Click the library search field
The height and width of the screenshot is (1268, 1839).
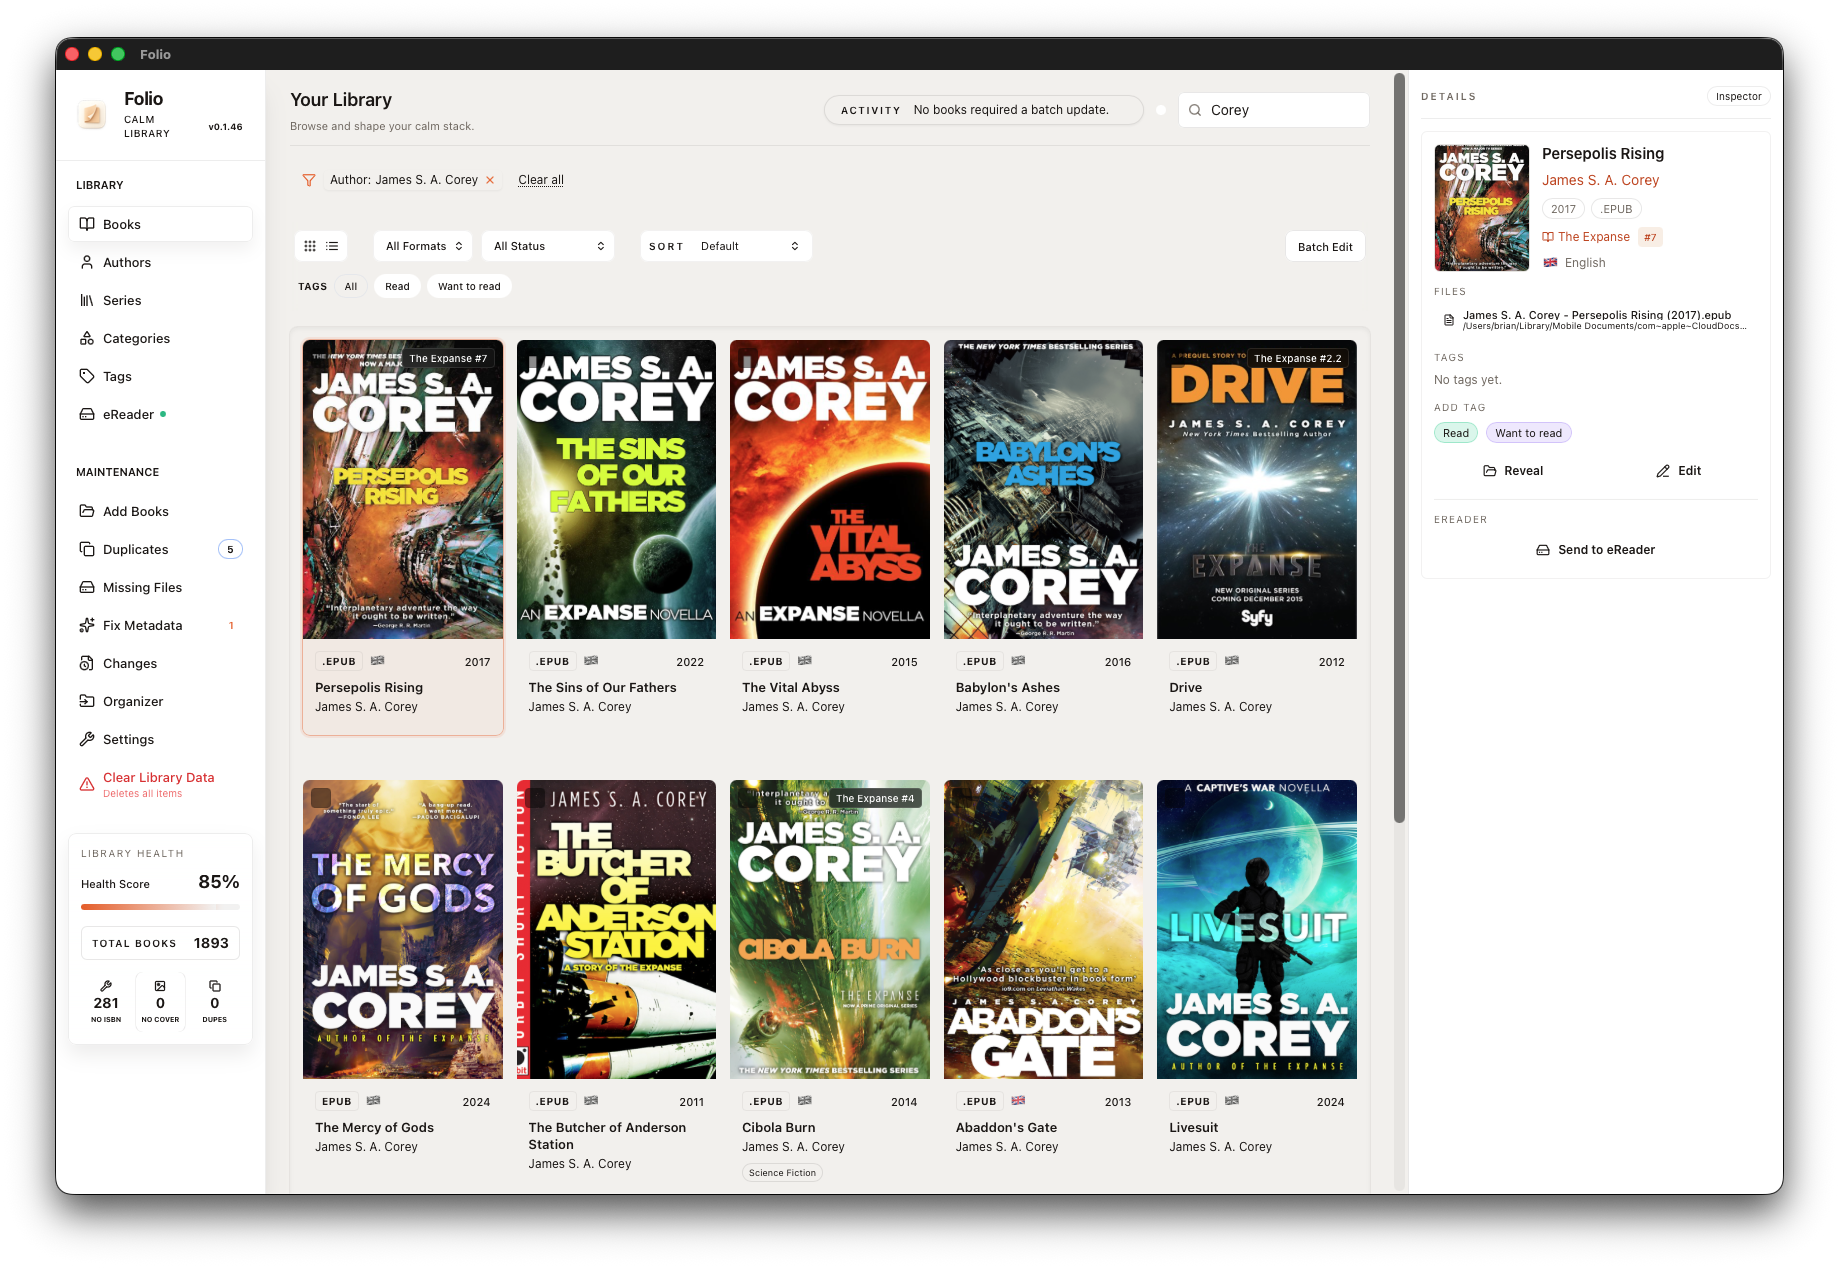[1283, 110]
